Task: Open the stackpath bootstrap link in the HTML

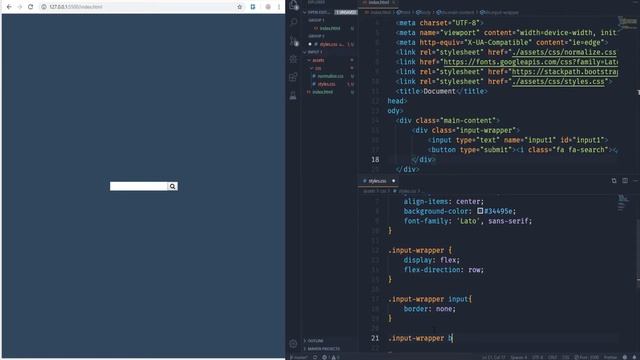Action: click(x=564, y=72)
